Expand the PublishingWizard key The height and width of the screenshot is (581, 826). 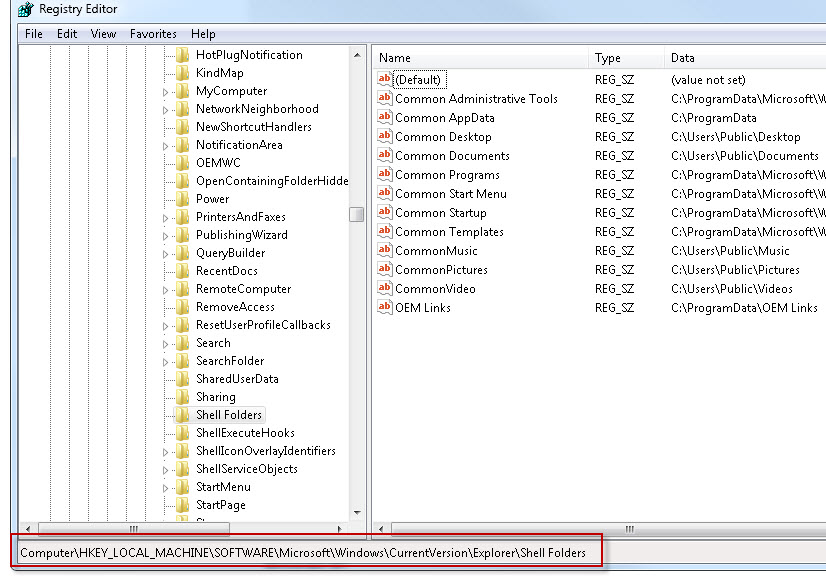(165, 236)
